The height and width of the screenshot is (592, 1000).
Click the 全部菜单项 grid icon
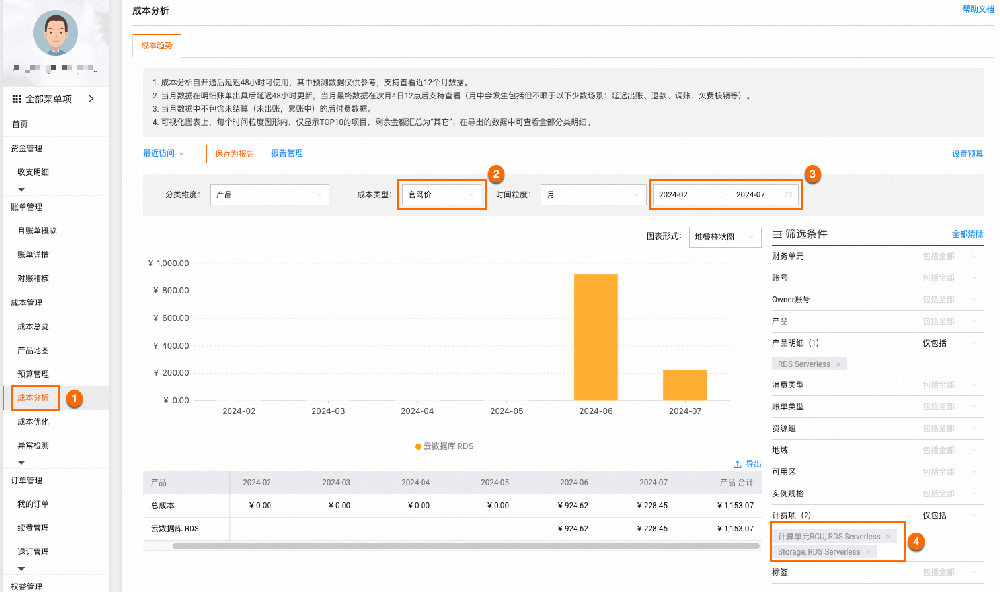point(16,99)
